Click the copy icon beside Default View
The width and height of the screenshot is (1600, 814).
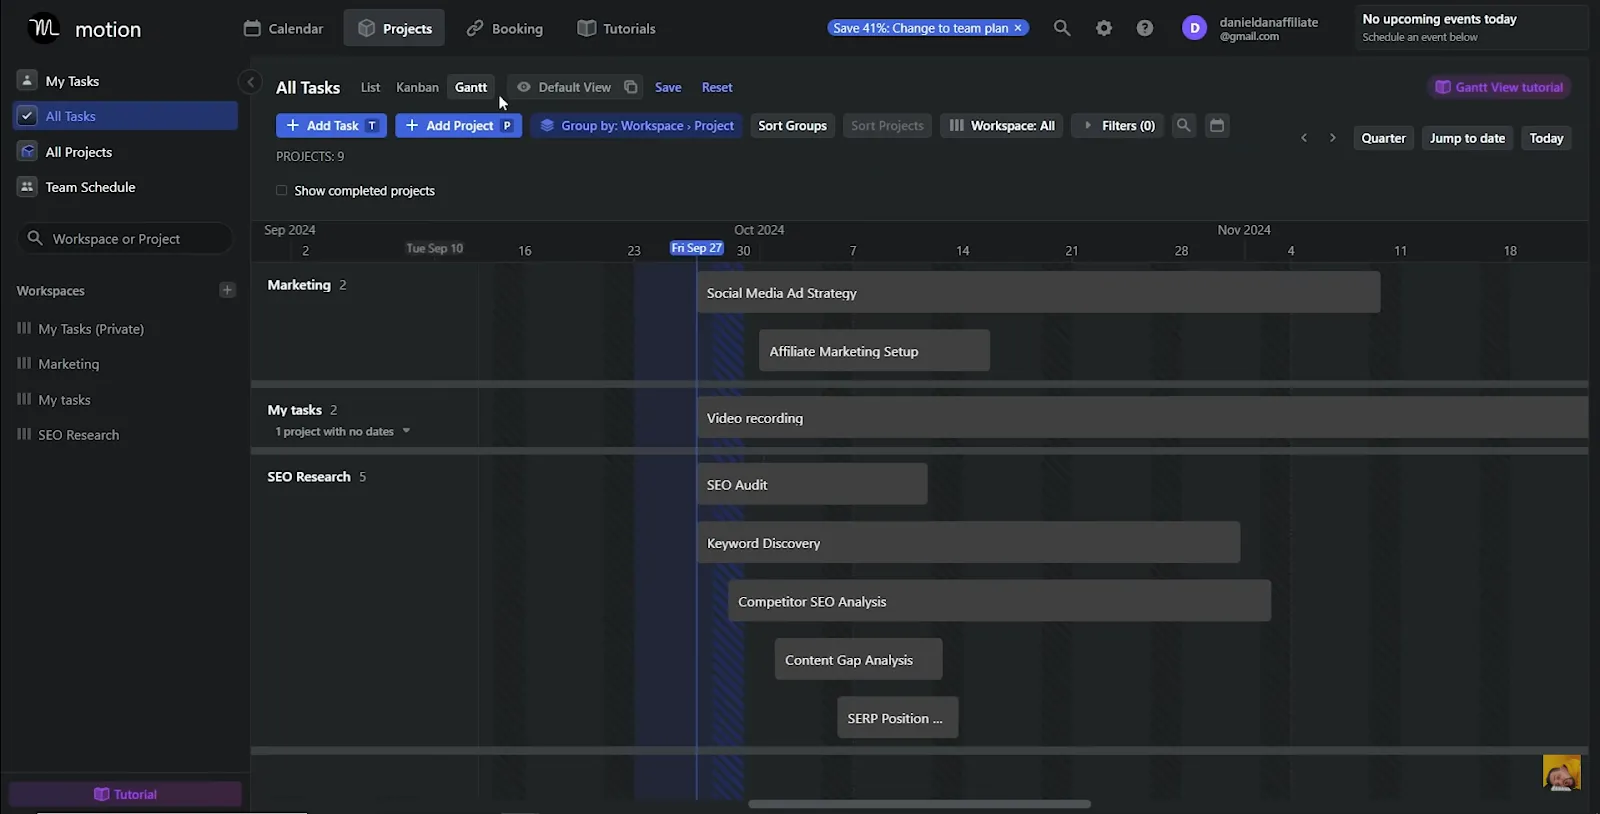631,87
